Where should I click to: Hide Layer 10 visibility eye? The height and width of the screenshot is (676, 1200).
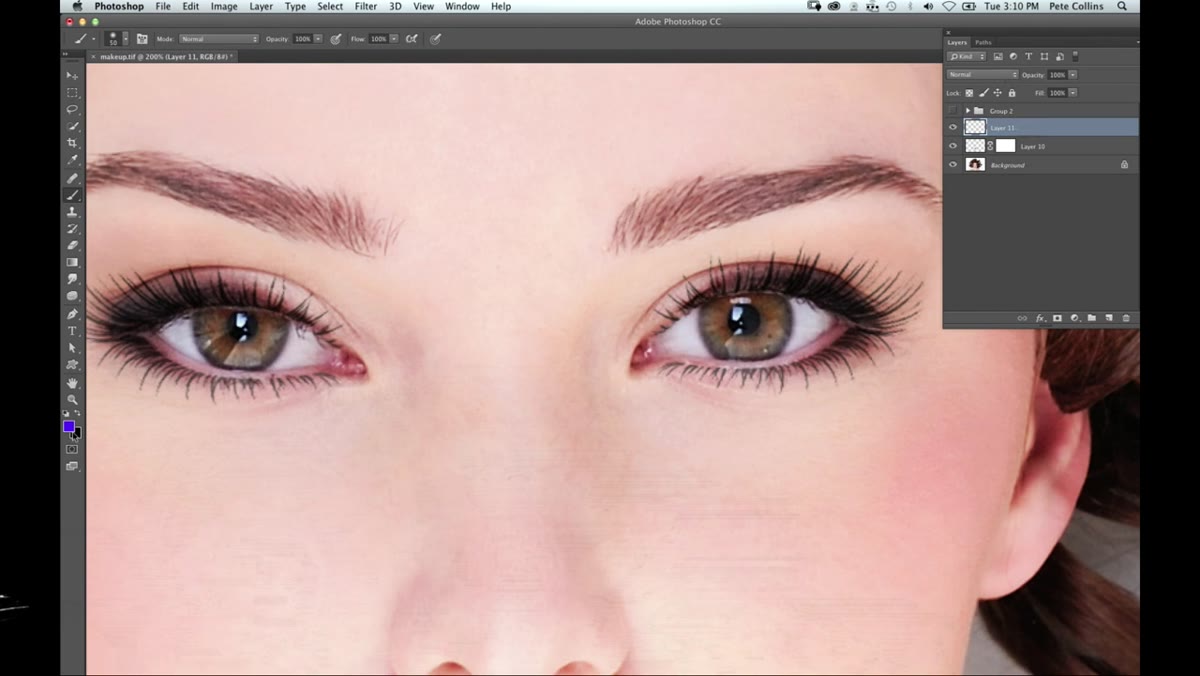[953, 146]
